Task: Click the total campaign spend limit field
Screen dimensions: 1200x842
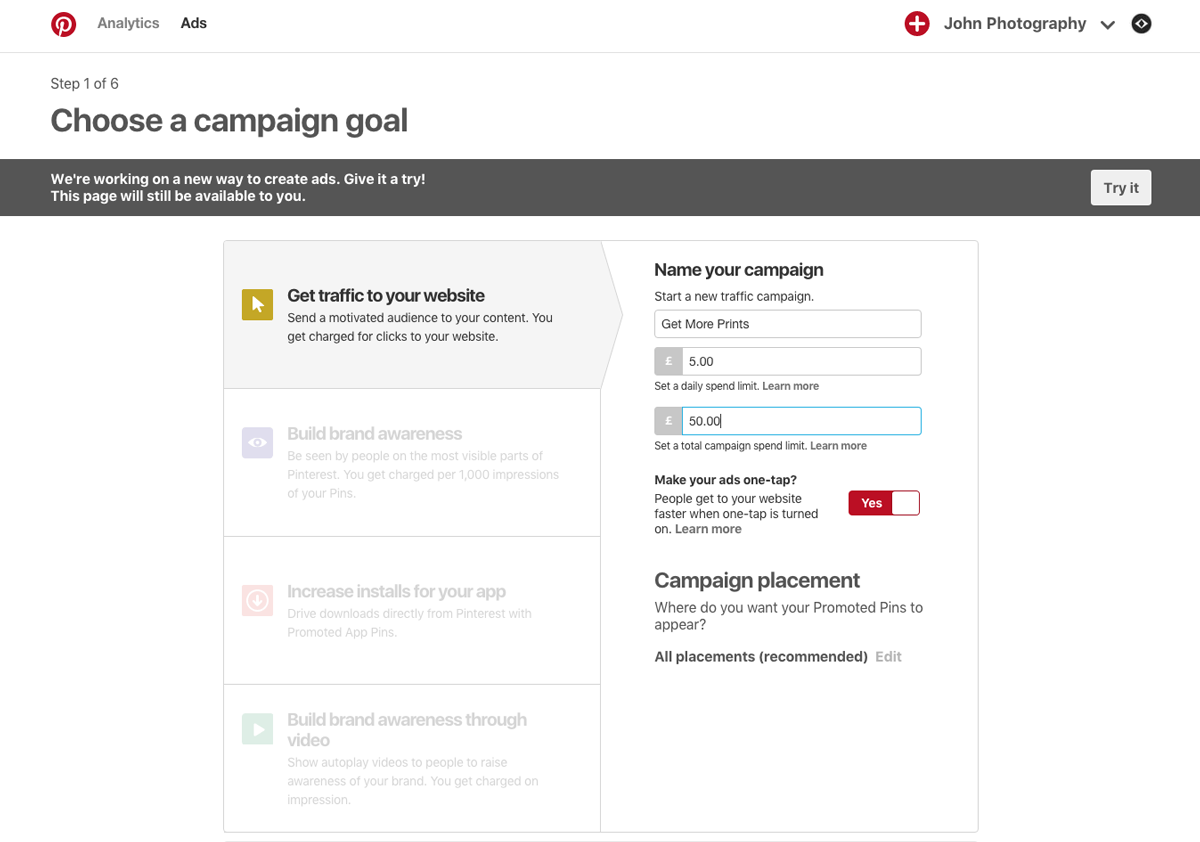Action: [801, 420]
